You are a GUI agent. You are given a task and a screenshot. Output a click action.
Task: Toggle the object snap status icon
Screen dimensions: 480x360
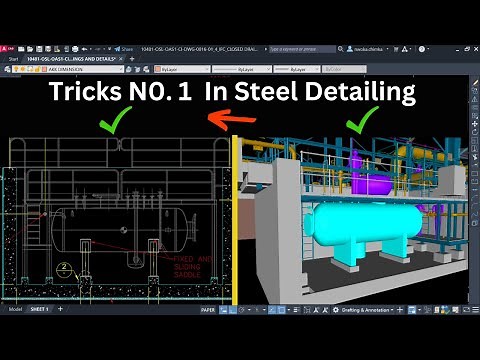pos(282,310)
